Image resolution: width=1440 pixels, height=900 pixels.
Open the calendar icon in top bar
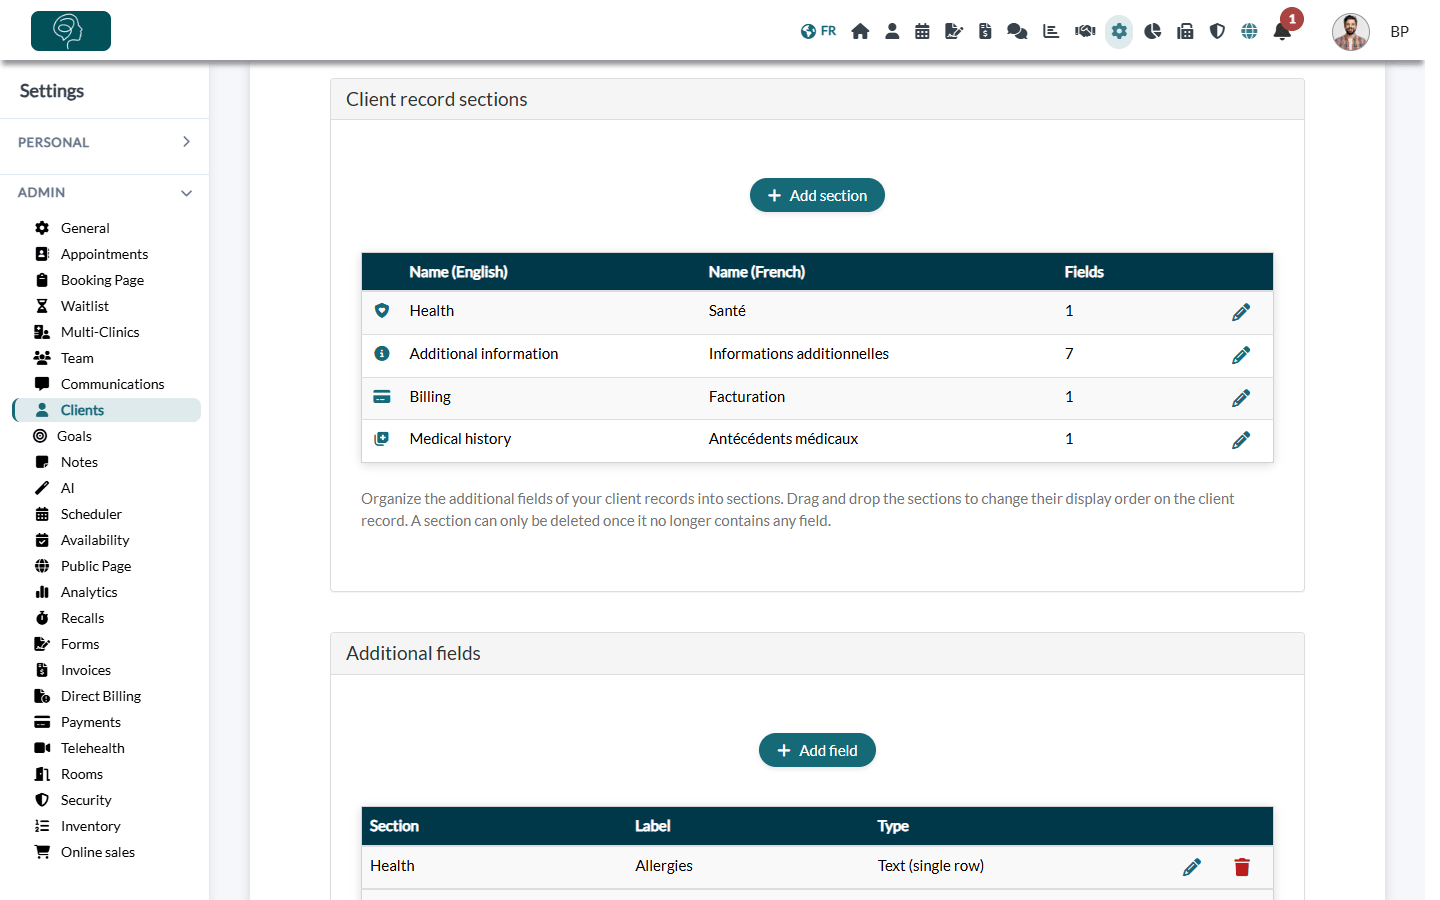[x=922, y=31]
